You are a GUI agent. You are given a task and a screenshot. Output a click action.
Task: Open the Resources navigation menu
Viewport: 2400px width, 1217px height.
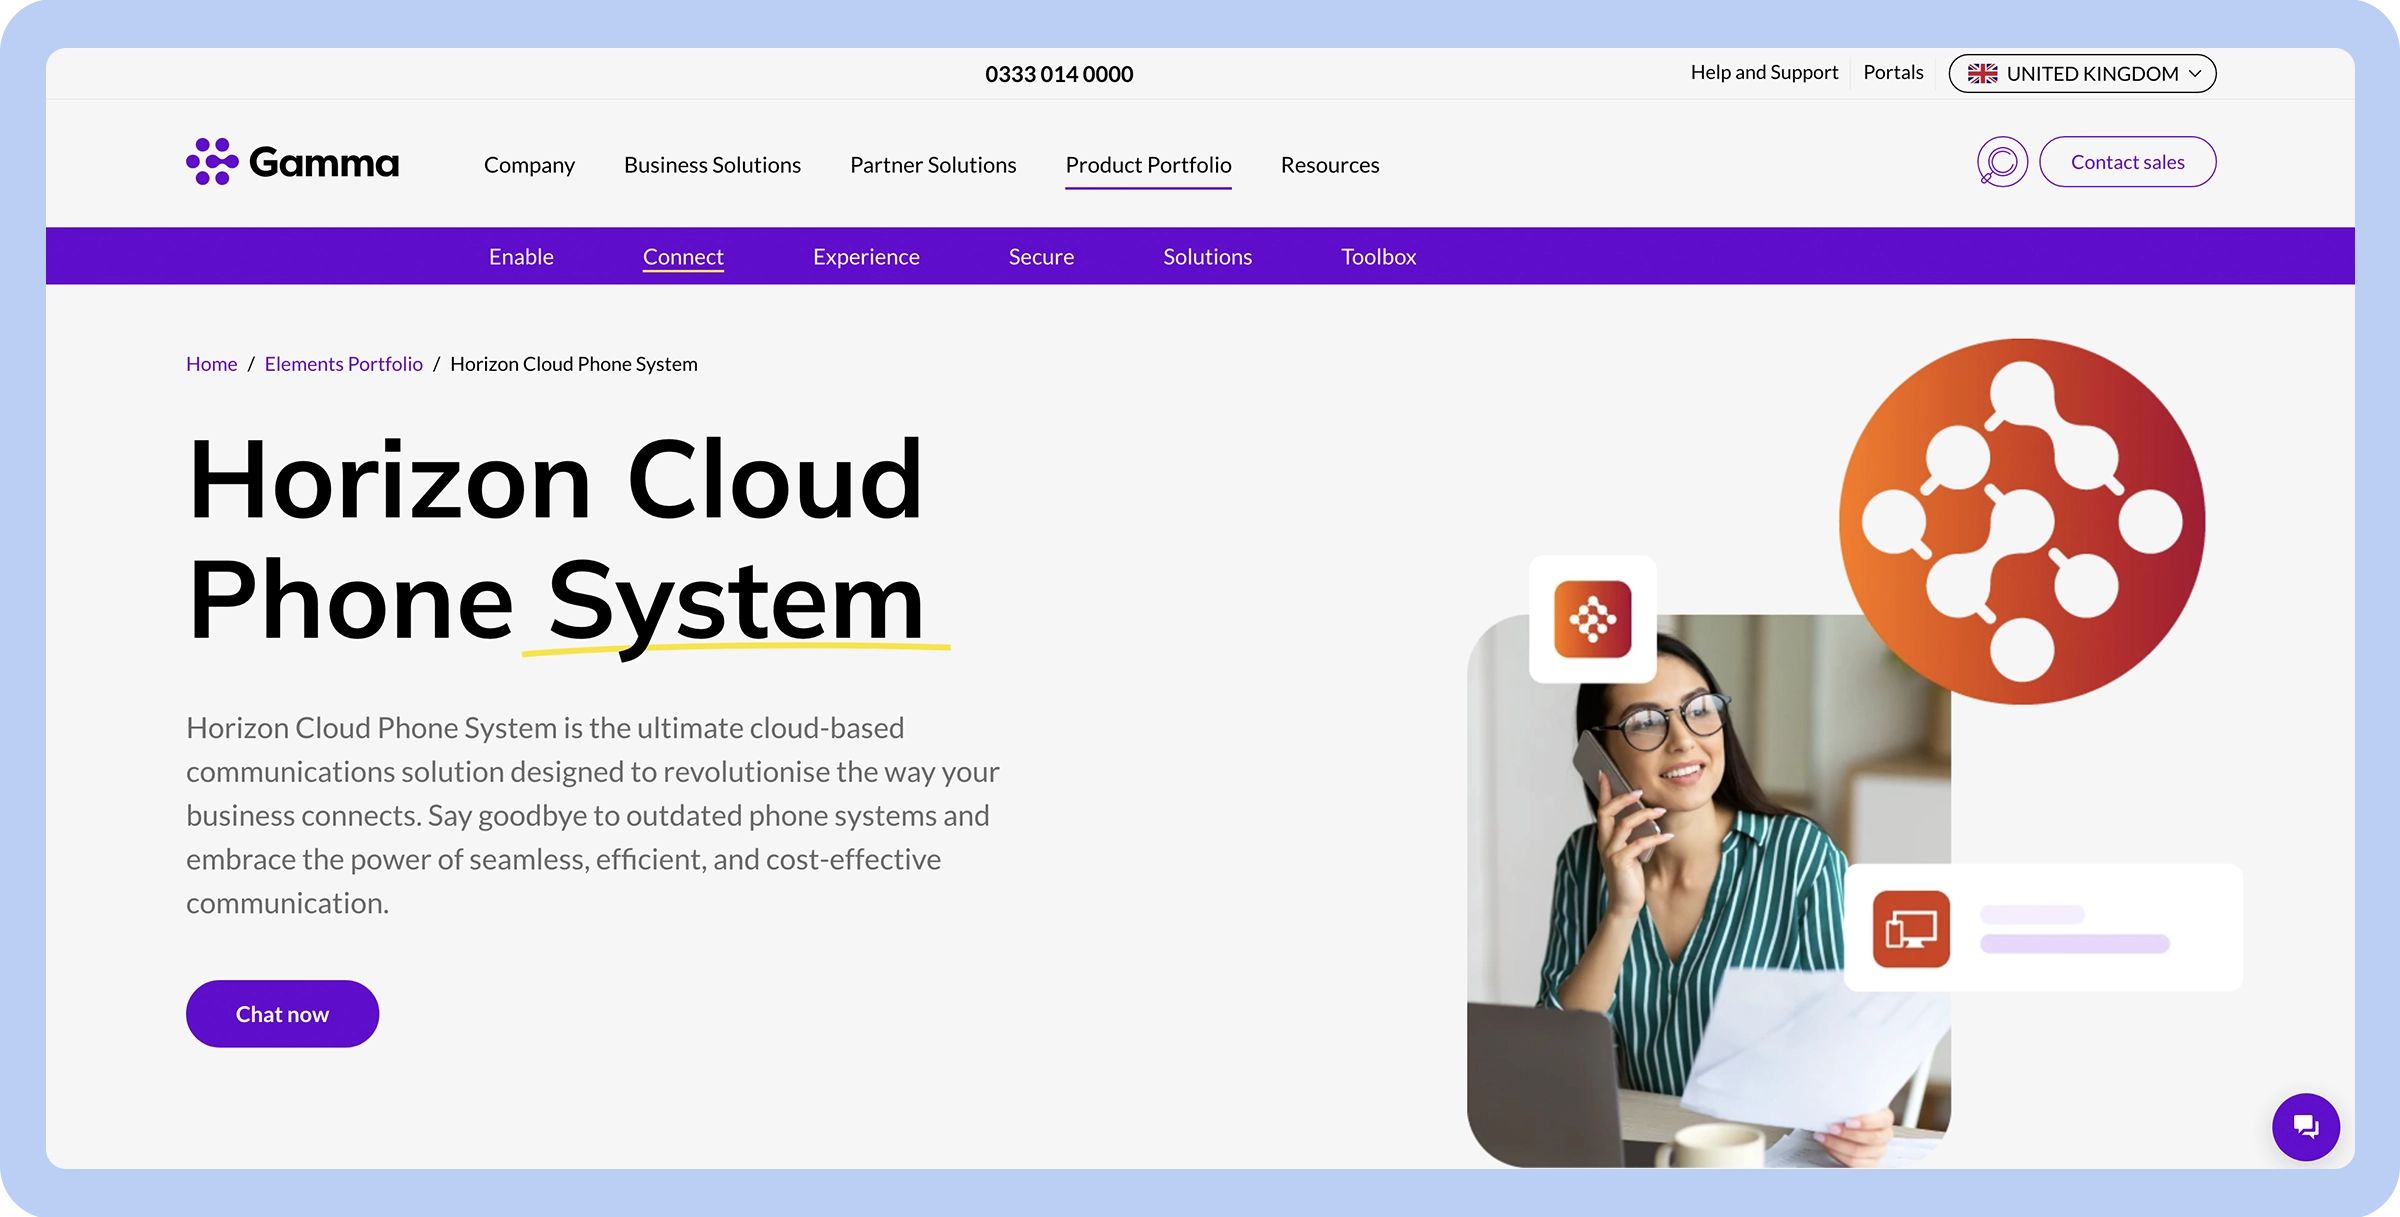(1330, 165)
